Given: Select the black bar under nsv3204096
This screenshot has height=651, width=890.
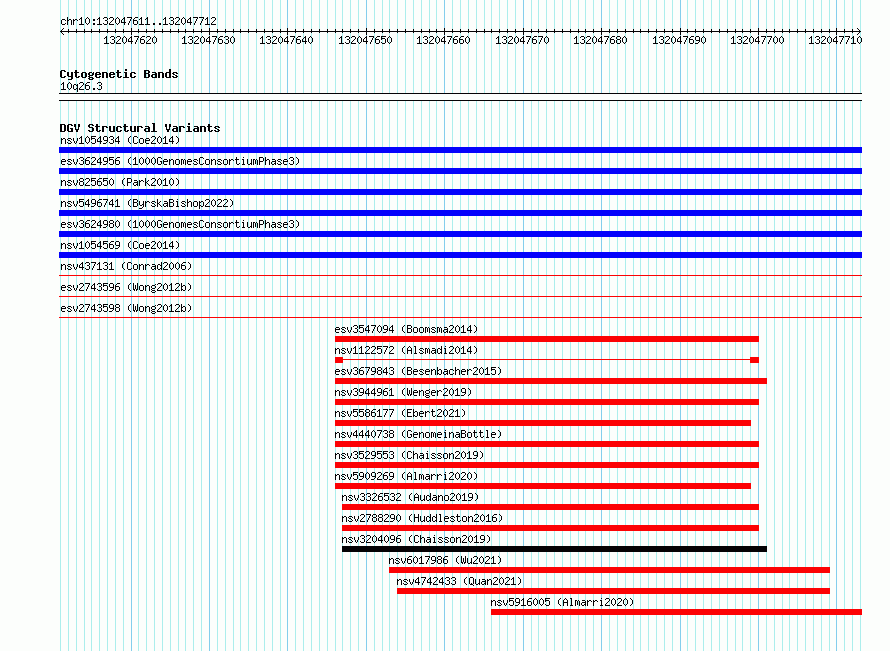Looking at the screenshot, I should click(554, 549).
